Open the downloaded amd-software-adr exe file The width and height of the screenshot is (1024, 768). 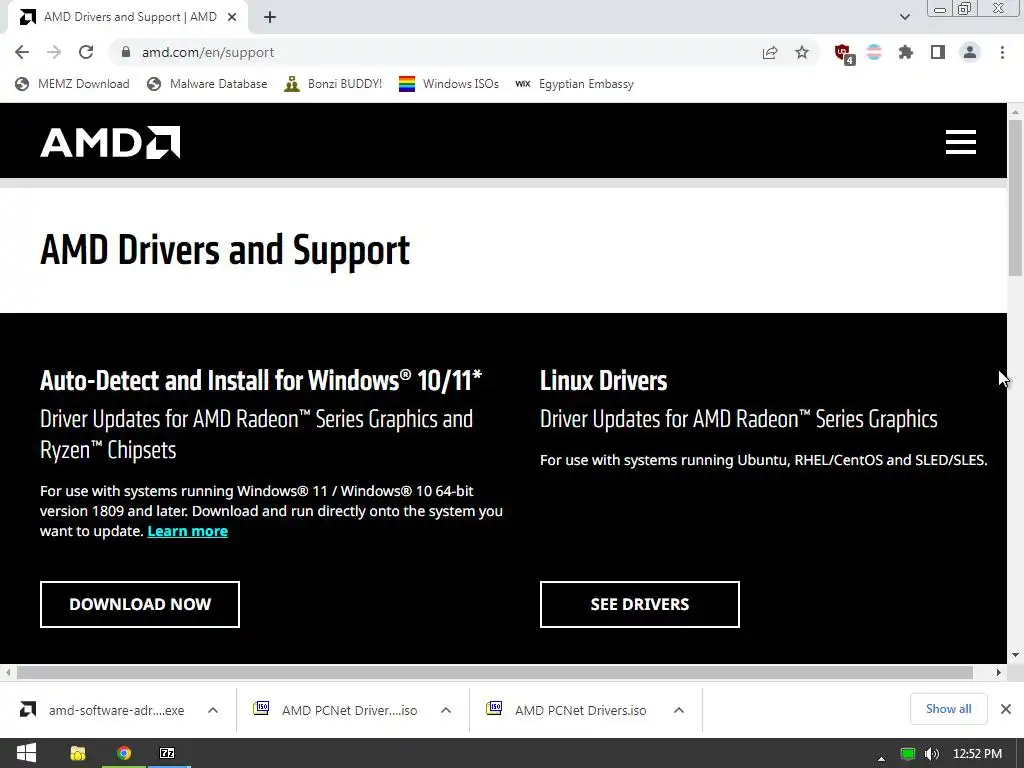point(104,710)
